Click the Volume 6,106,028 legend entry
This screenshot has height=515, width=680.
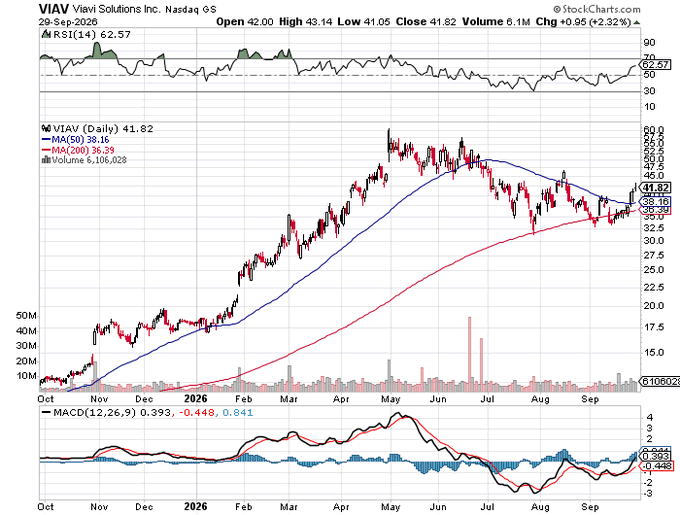[89, 160]
